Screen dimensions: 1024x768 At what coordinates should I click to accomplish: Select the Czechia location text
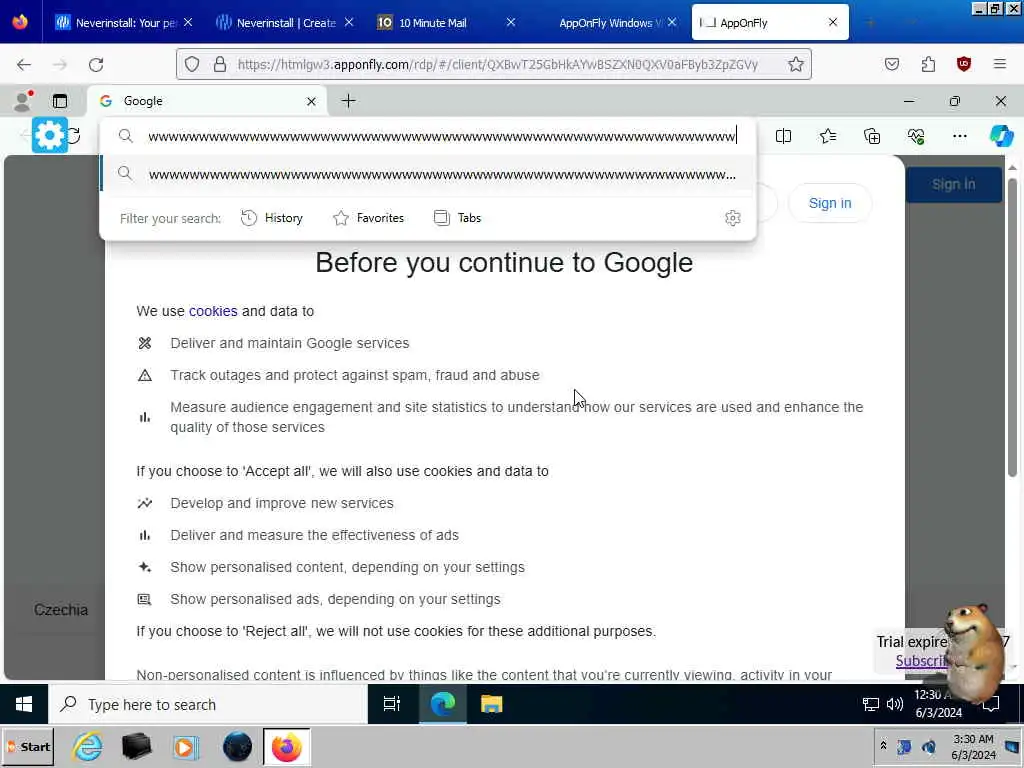[61, 610]
